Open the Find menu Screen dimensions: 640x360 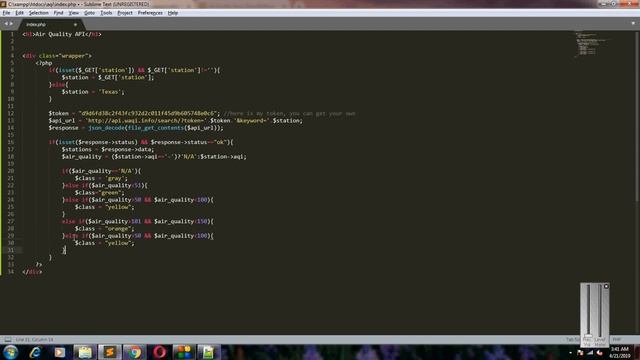point(58,13)
